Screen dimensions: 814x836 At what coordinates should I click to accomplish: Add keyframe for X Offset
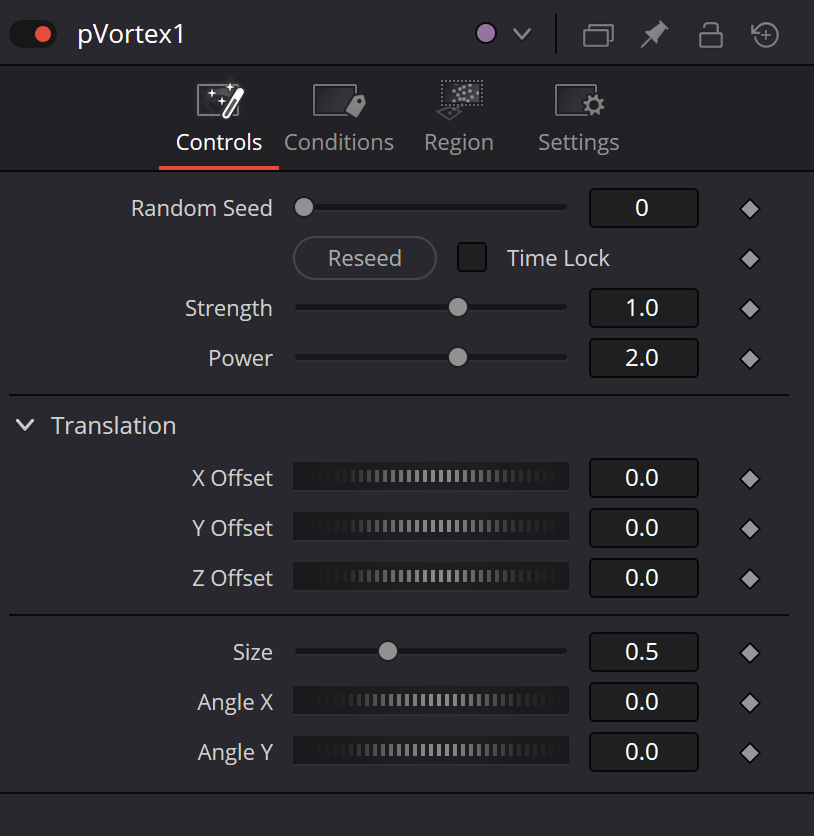(x=749, y=479)
